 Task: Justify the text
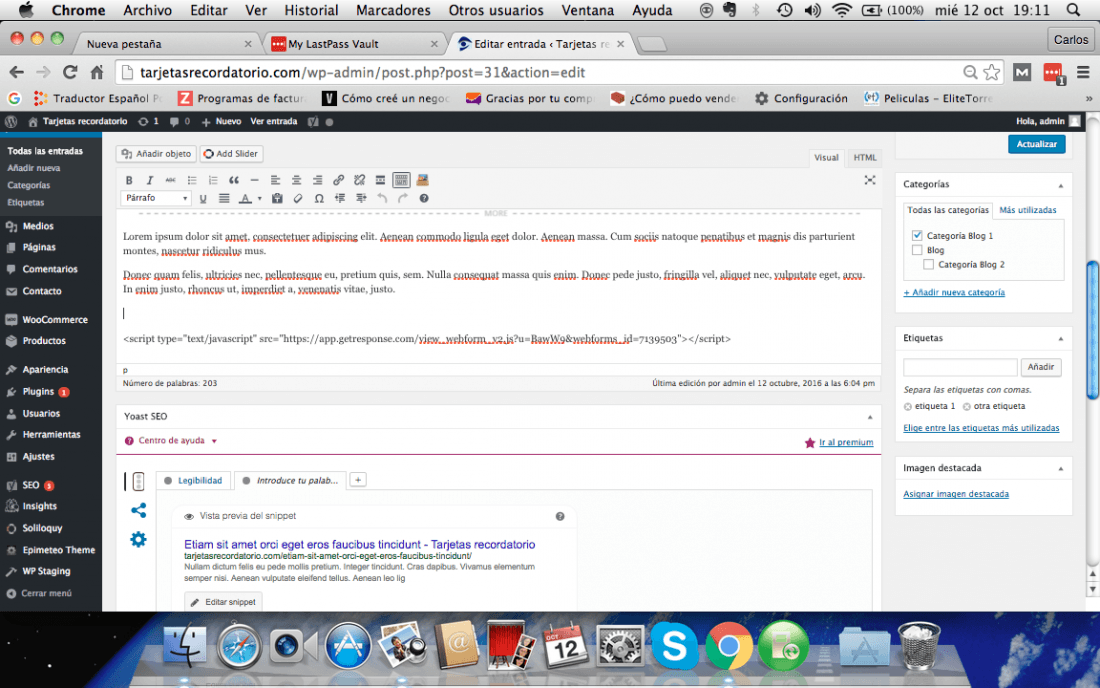(224, 198)
